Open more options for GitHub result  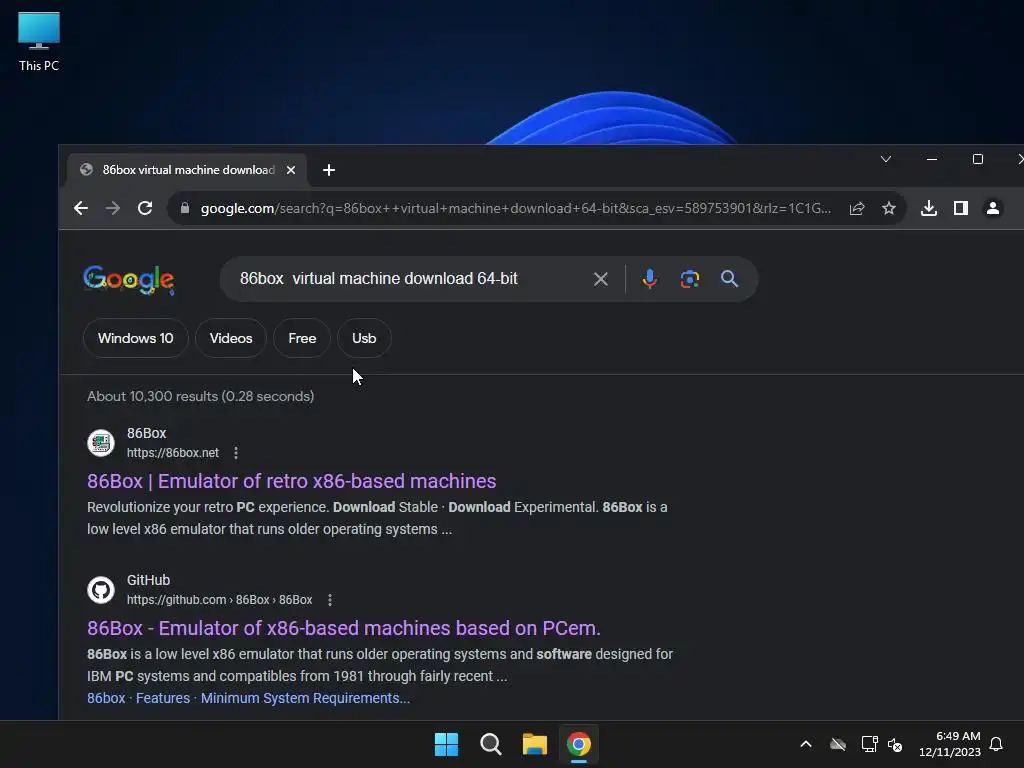(330, 600)
